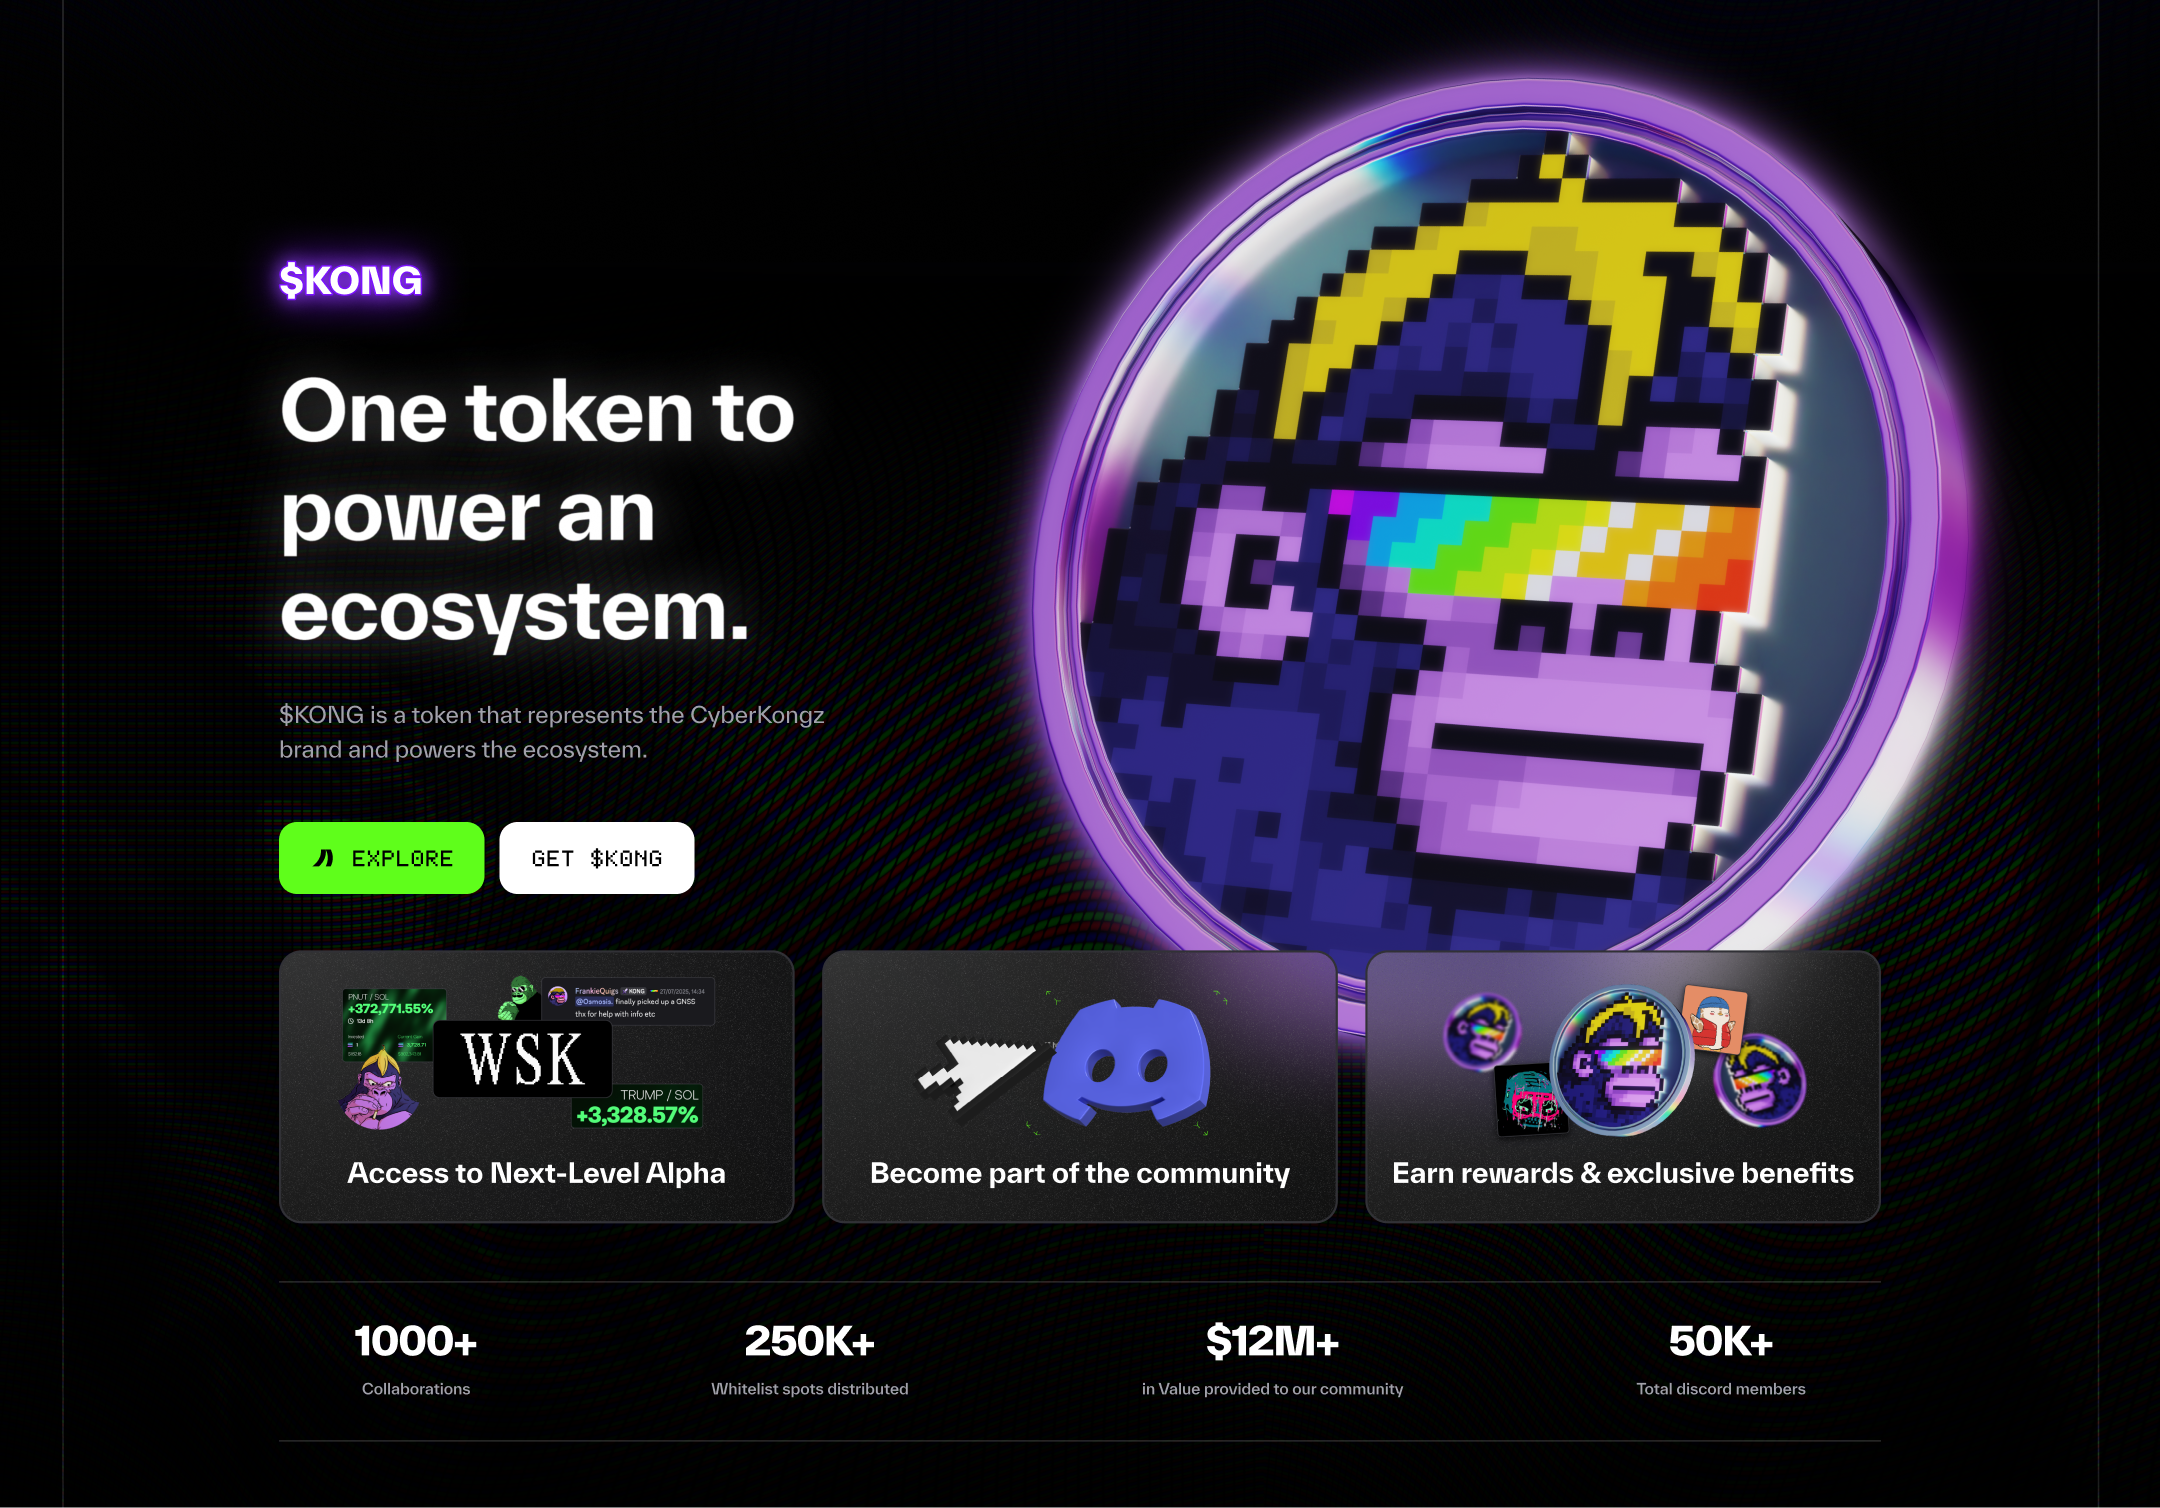This screenshot has width=2160, height=1508.
Task: Click the red hooded character avatar
Action: tap(1714, 1018)
